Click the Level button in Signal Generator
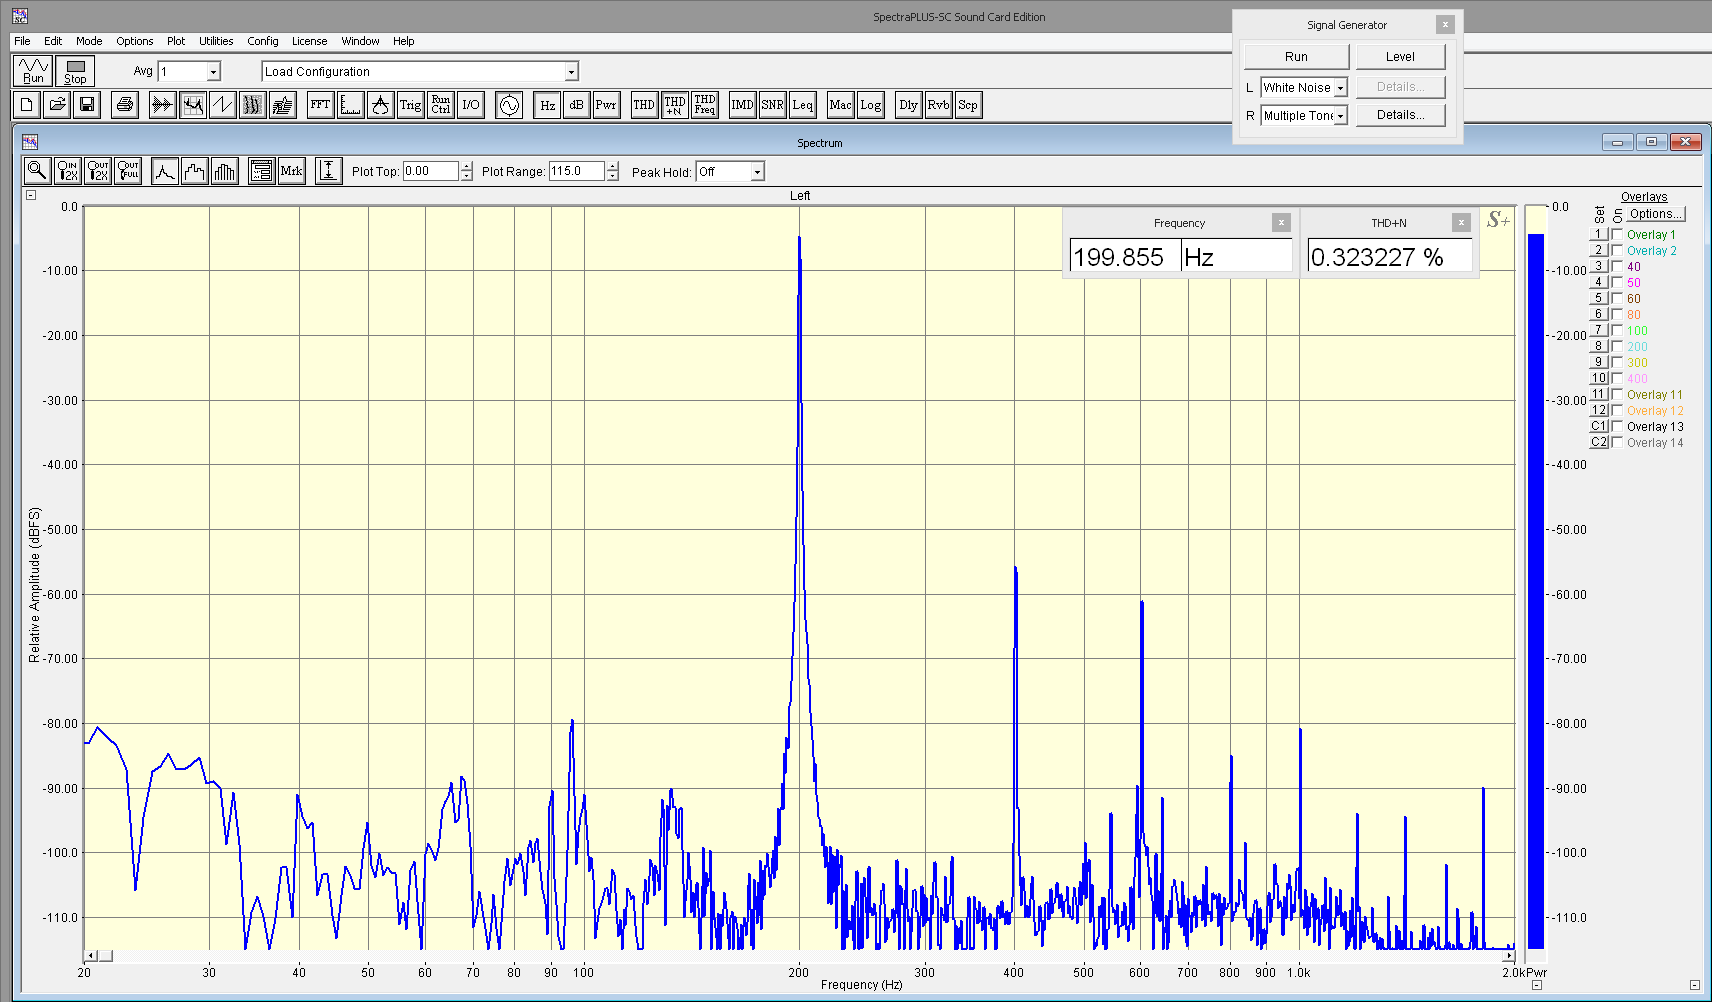This screenshot has height=1002, width=1712. [1400, 57]
